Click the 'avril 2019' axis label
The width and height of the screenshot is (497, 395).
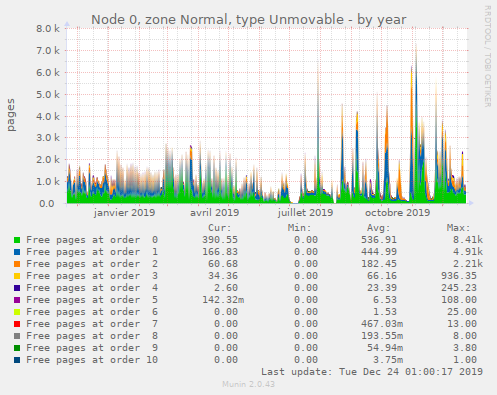point(215,213)
